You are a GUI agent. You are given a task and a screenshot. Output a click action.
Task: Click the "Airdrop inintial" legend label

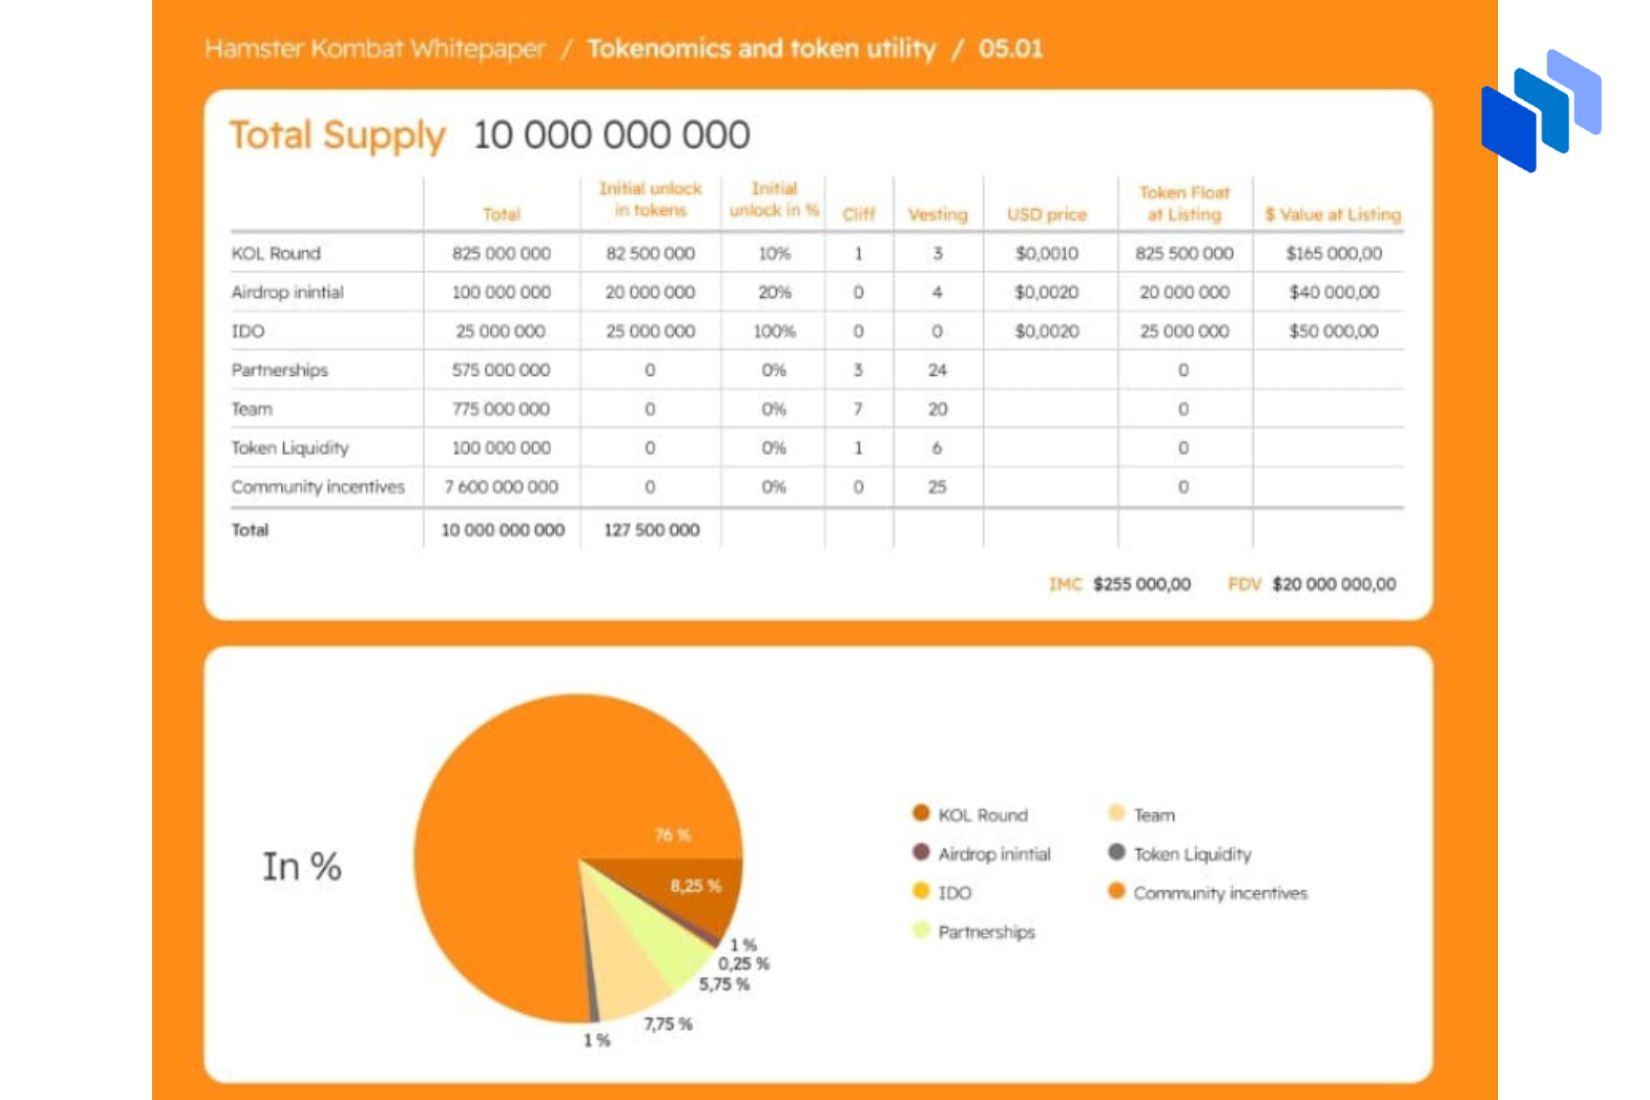pos(994,854)
